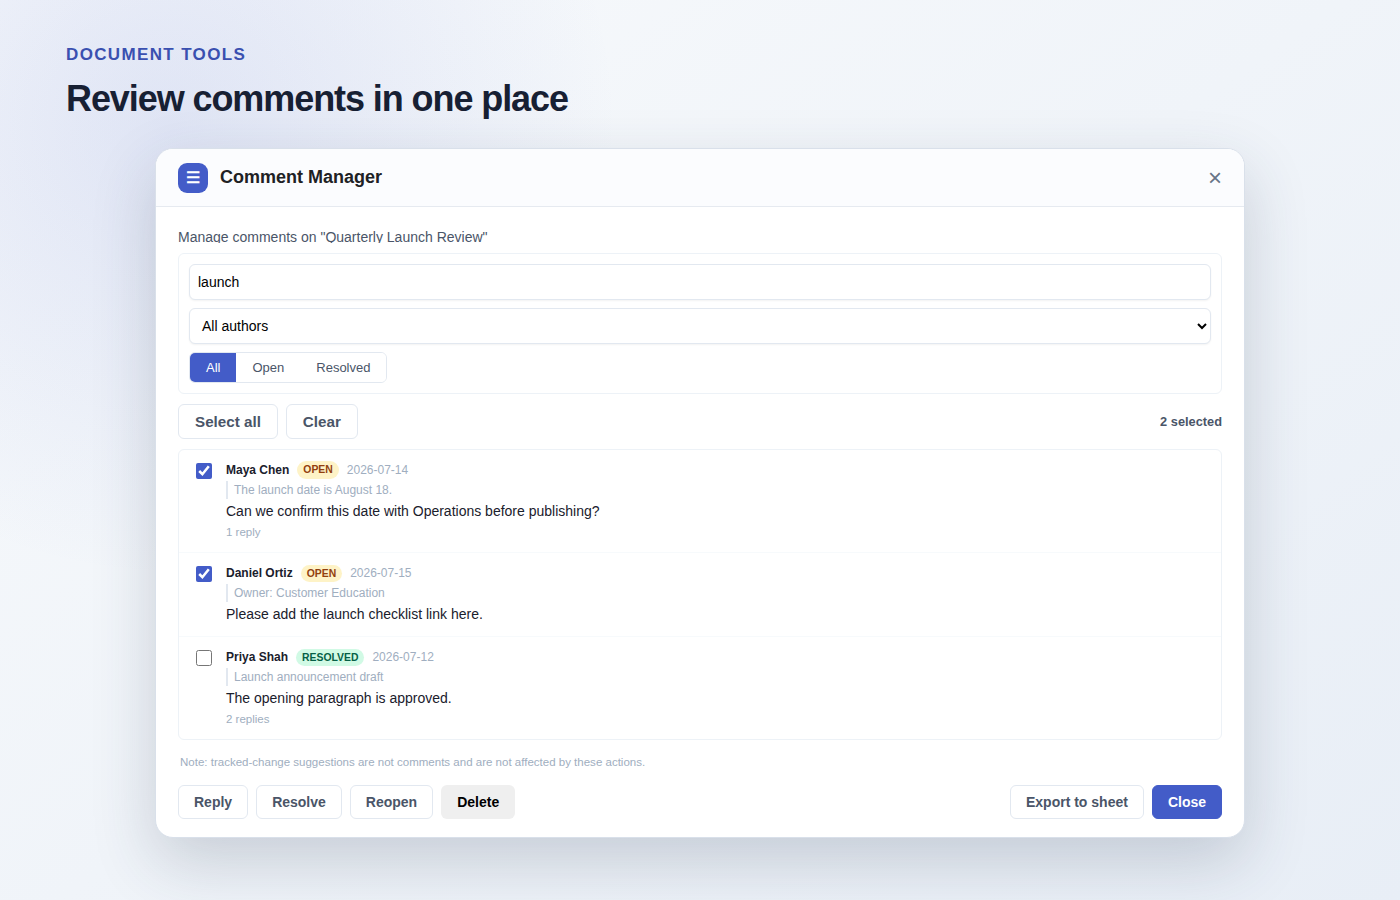Switch to the Resolved filter tab
Image resolution: width=1400 pixels, height=900 pixels.
tap(343, 368)
